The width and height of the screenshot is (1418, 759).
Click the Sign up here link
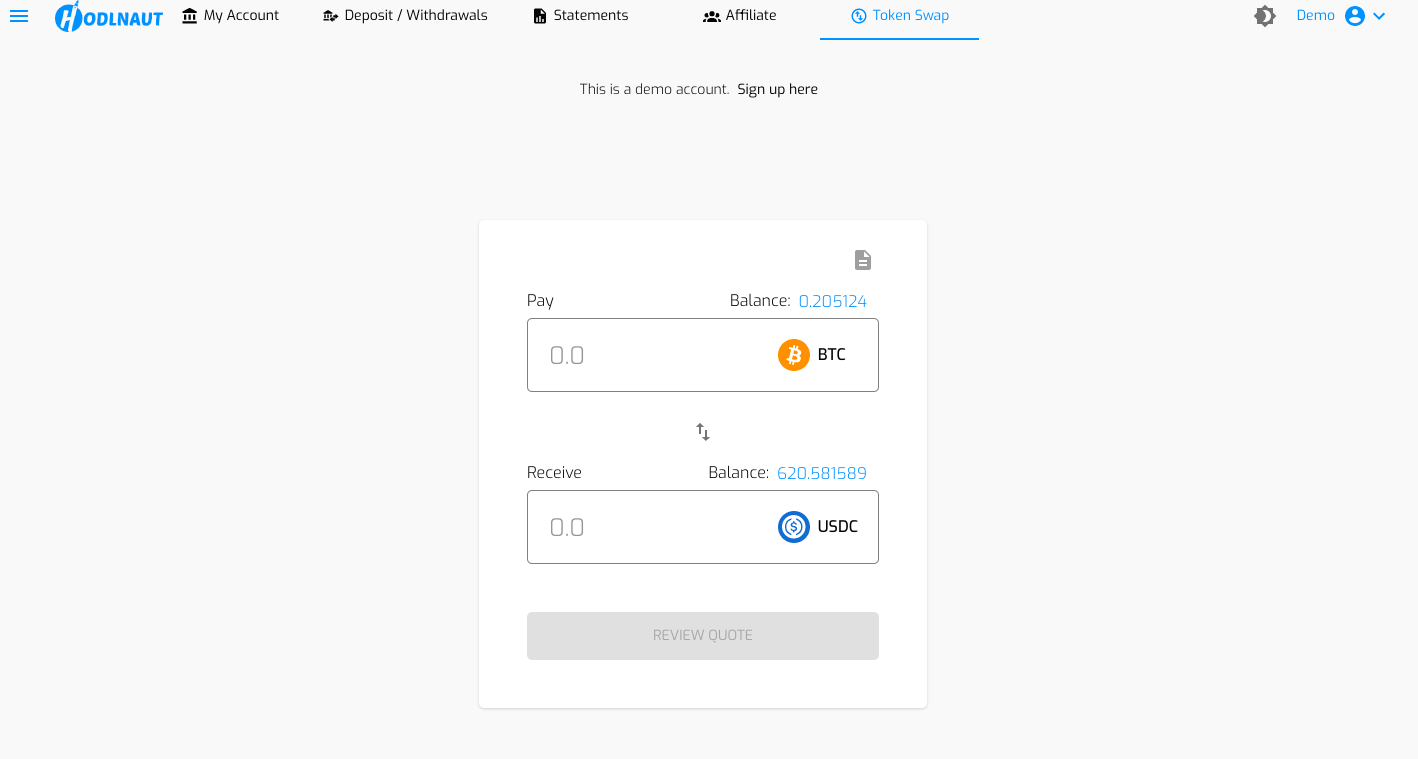pos(778,89)
